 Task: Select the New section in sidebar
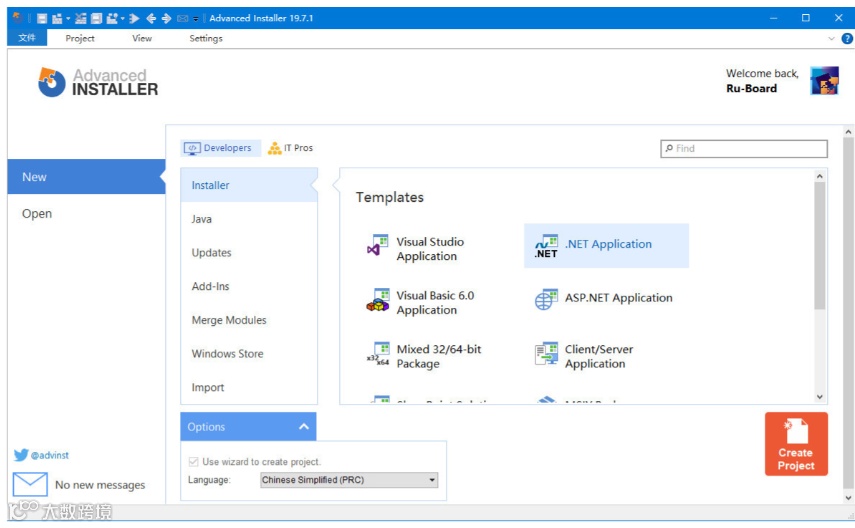86,177
